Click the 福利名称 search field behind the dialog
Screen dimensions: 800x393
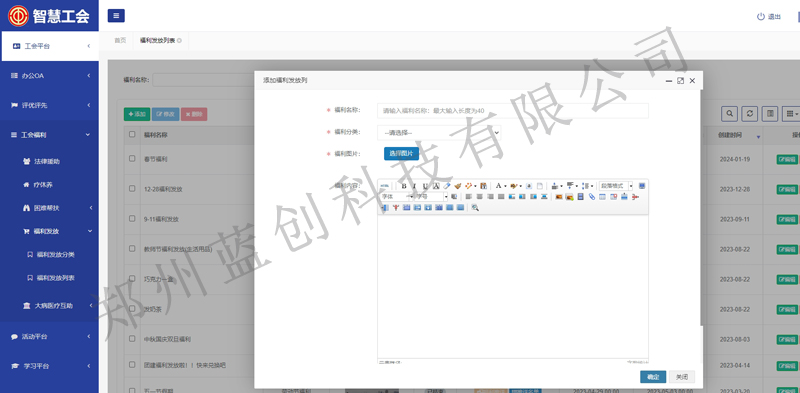[x=204, y=80]
